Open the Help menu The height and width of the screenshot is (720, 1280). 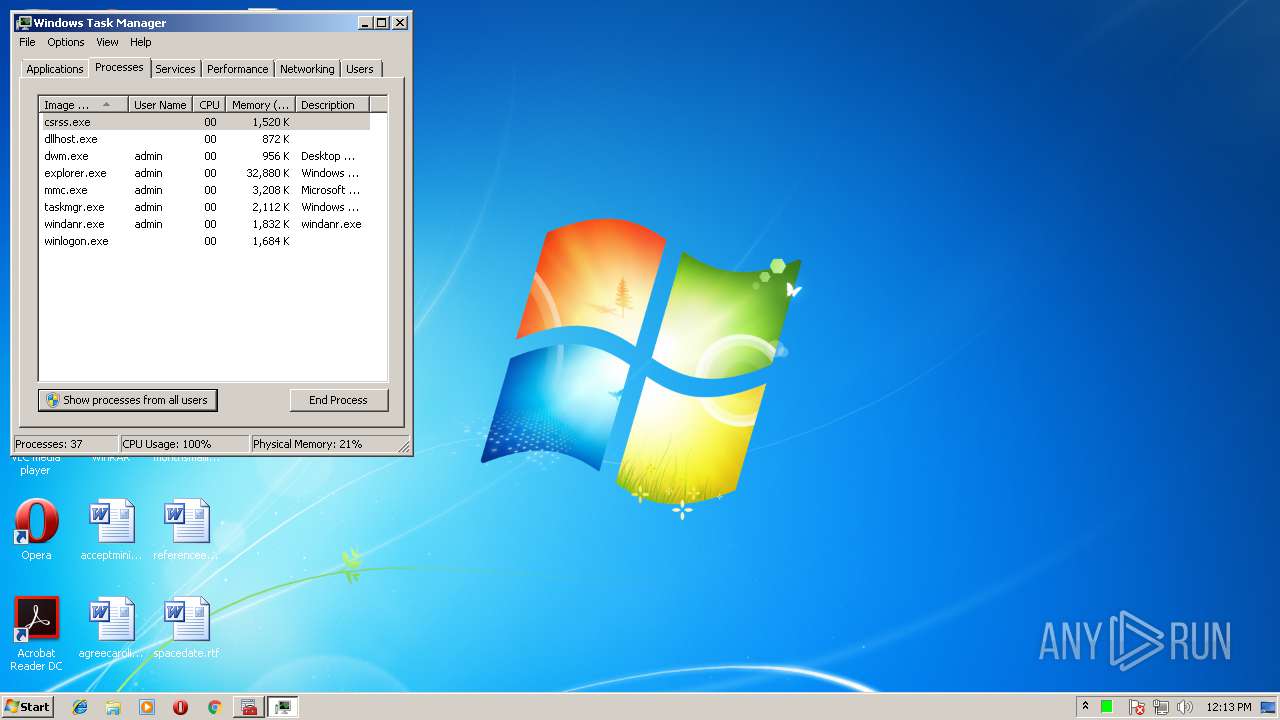[x=141, y=42]
